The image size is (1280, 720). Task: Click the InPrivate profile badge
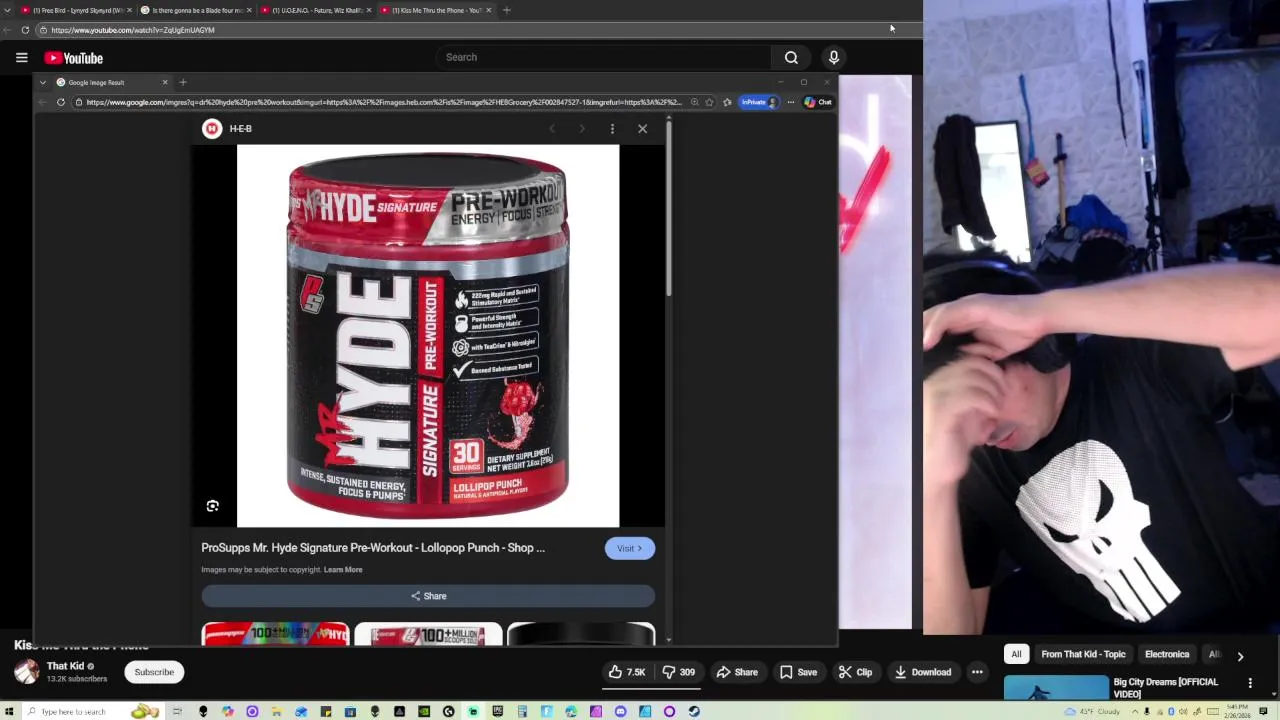tap(759, 102)
